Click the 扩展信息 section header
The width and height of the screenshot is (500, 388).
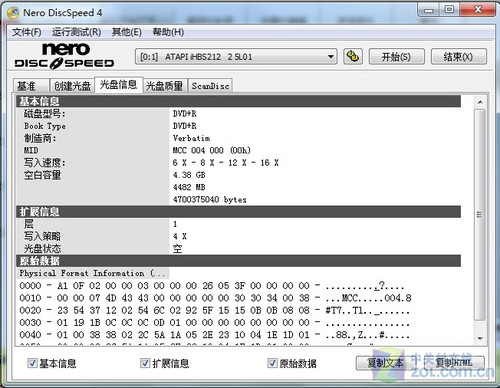(x=239, y=212)
